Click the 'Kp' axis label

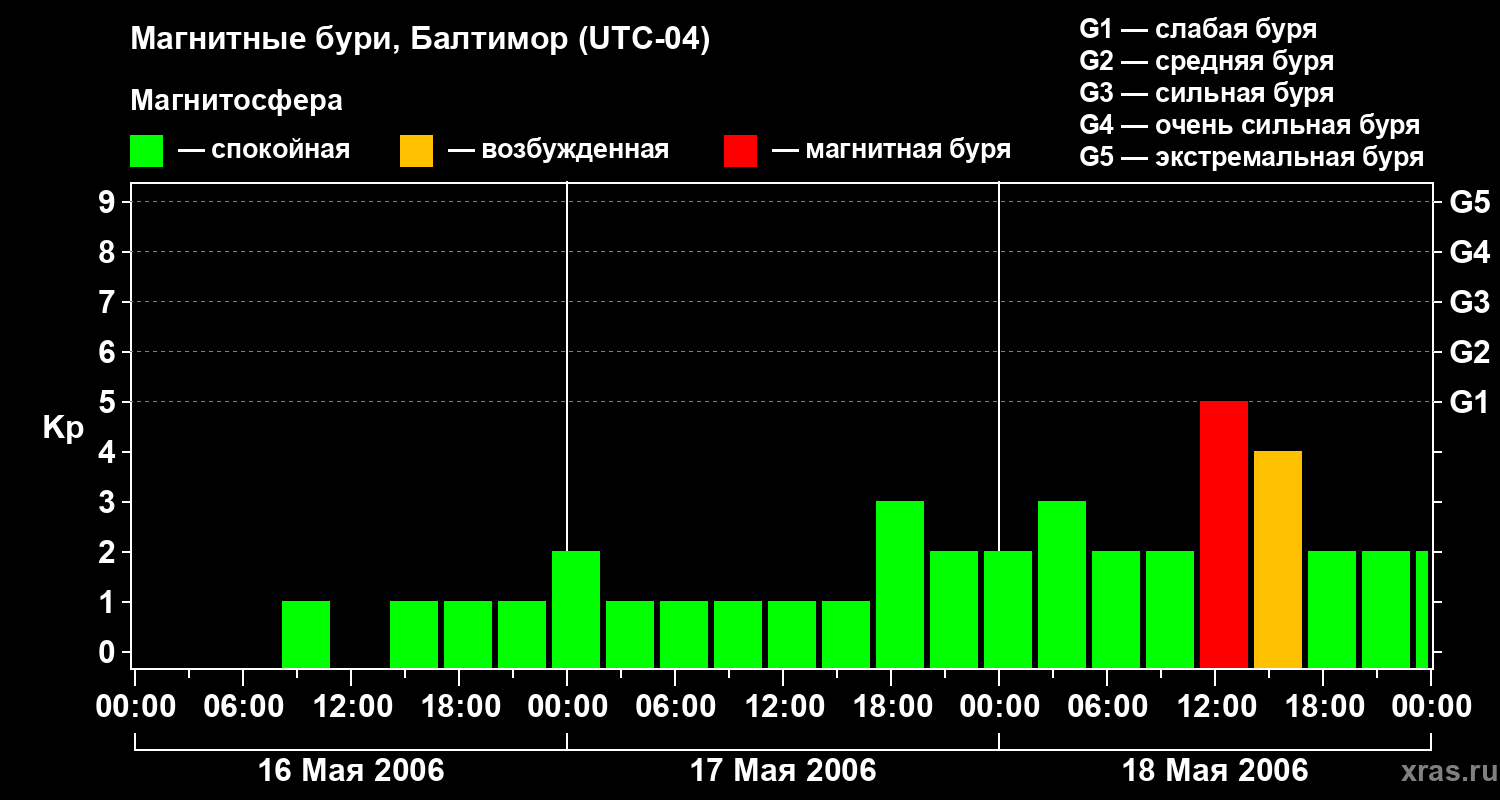64,428
